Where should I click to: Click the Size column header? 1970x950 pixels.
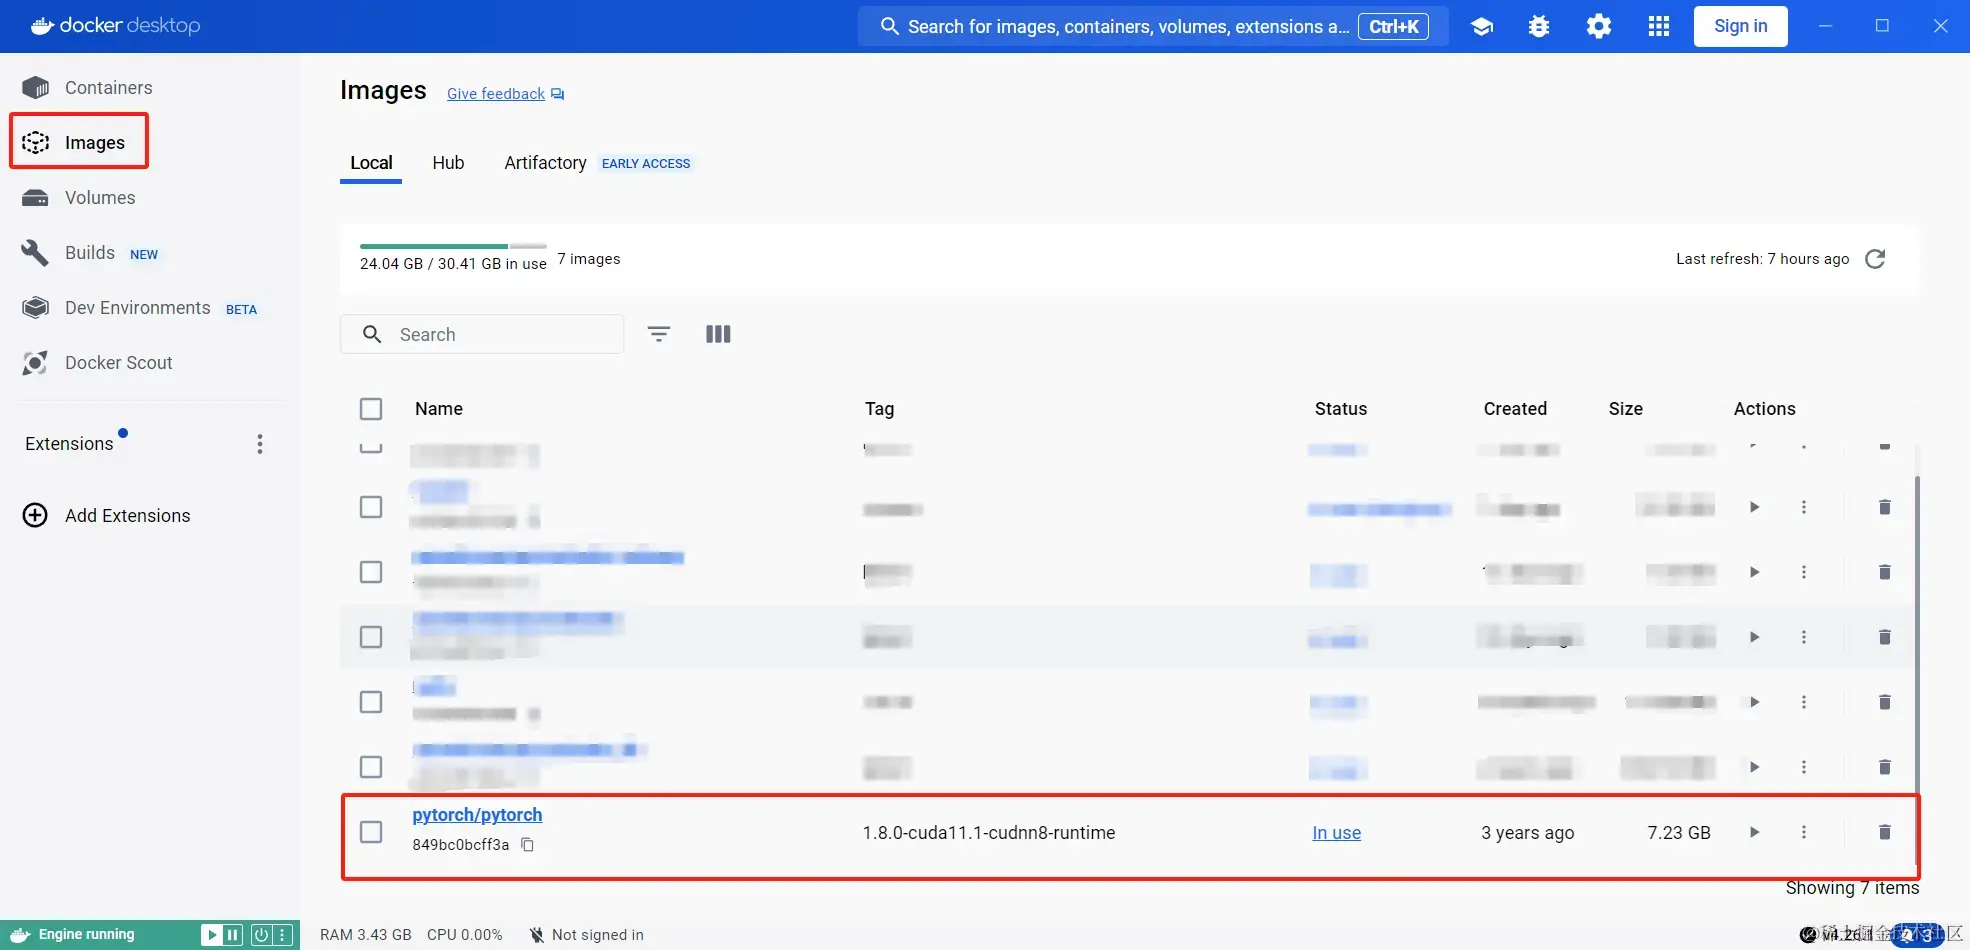click(x=1625, y=409)
